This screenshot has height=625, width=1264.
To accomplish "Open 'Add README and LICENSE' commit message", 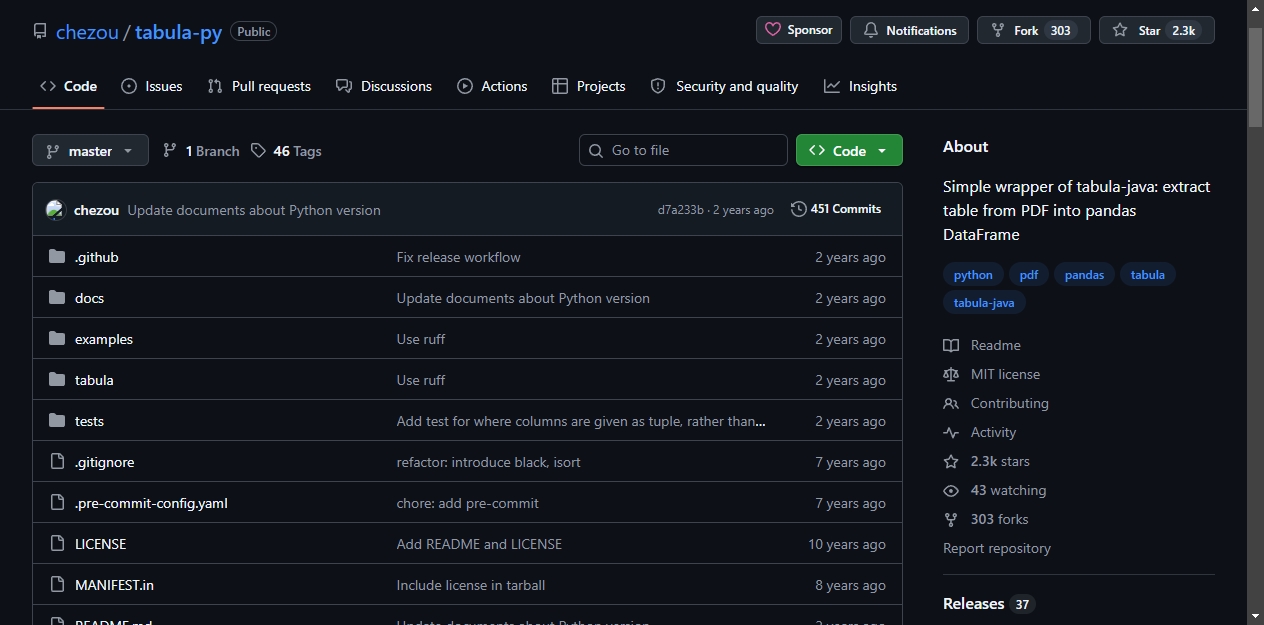I will [x=479, y=544].
